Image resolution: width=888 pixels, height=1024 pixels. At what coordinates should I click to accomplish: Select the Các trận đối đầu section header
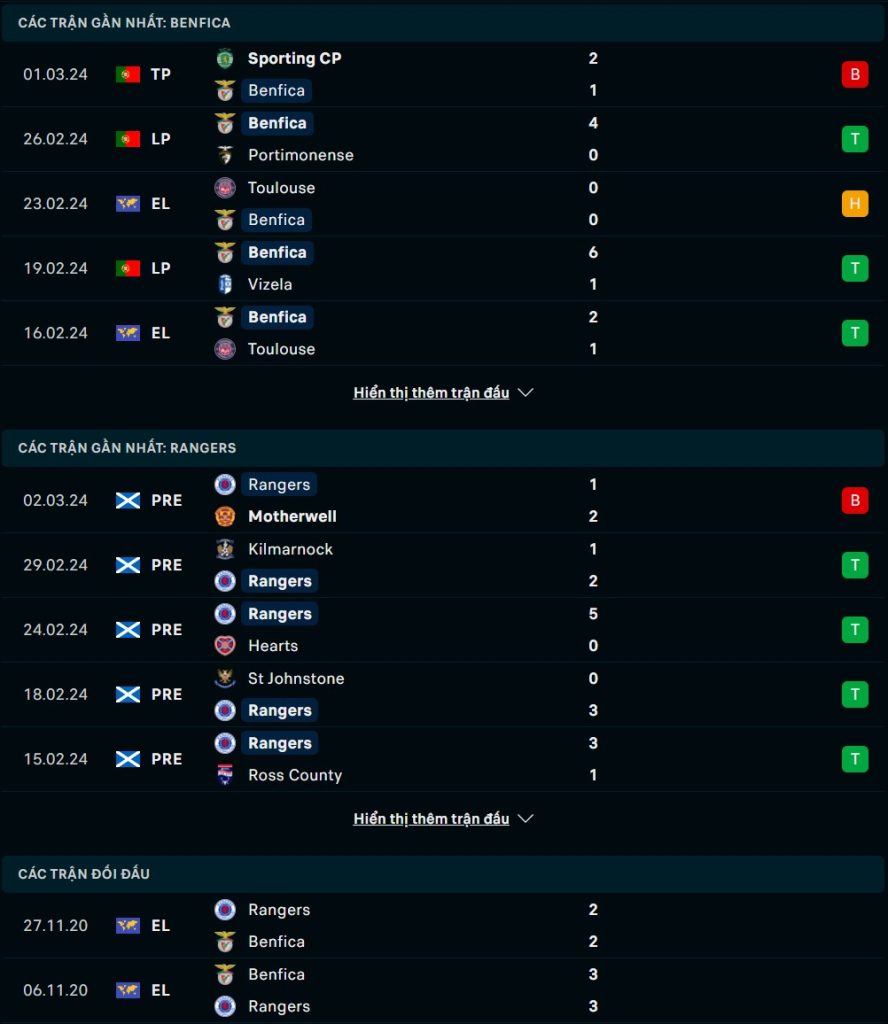tap(443, 874)
